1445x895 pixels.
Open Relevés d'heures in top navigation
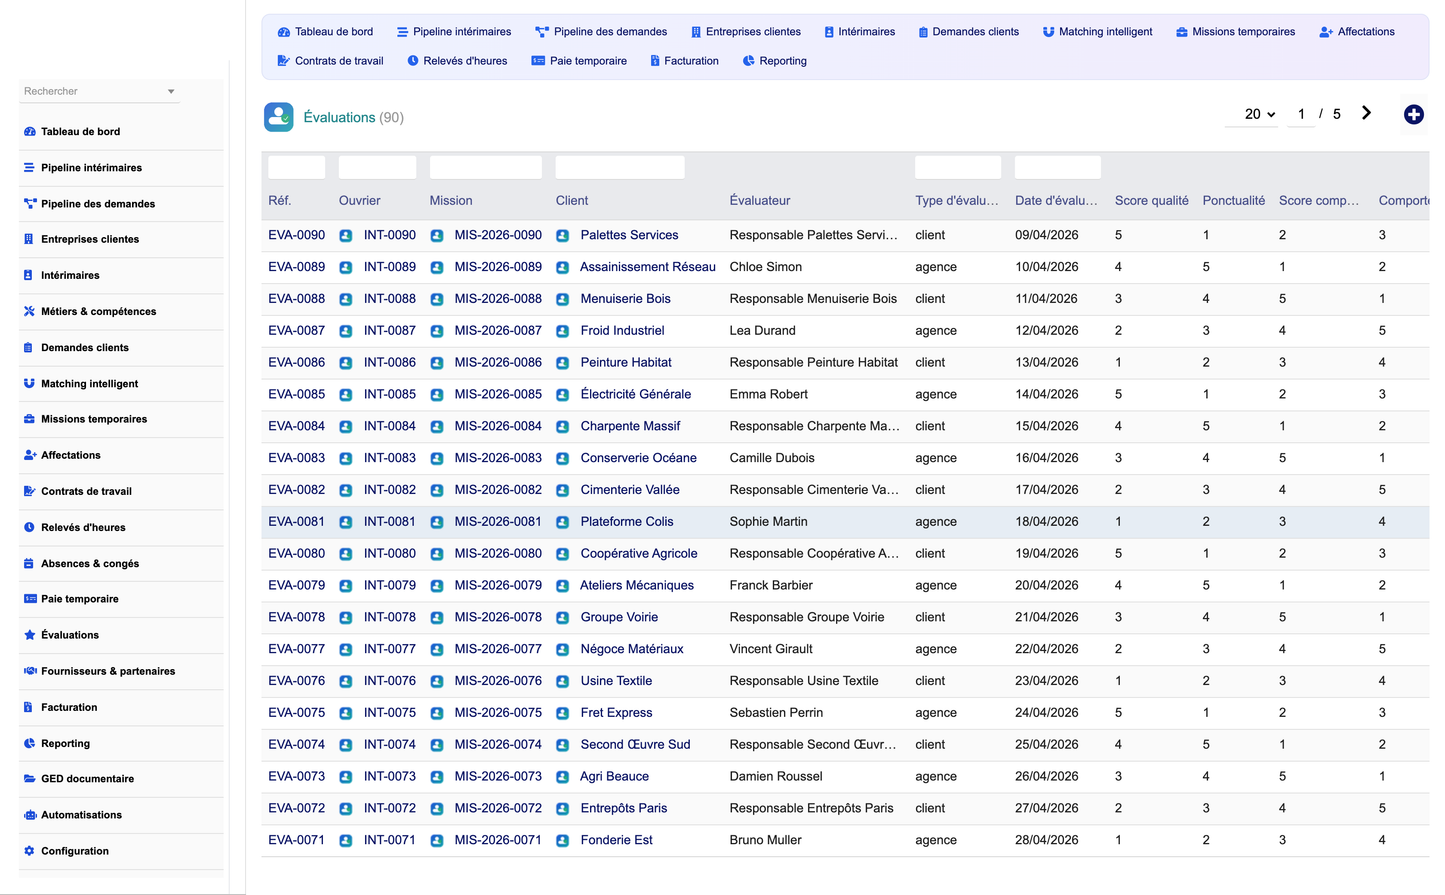click(x=457, y=61)
